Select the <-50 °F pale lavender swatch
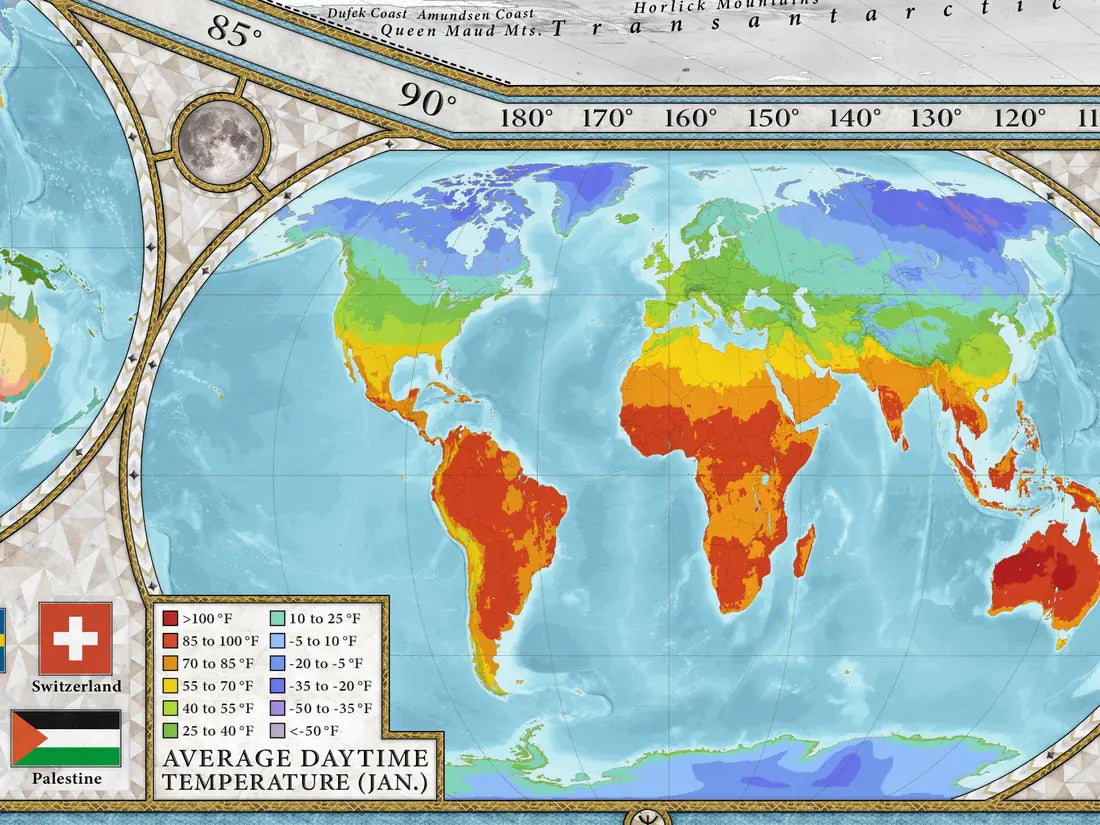This screenshot has height=825, width=1100. click(277, 730)
